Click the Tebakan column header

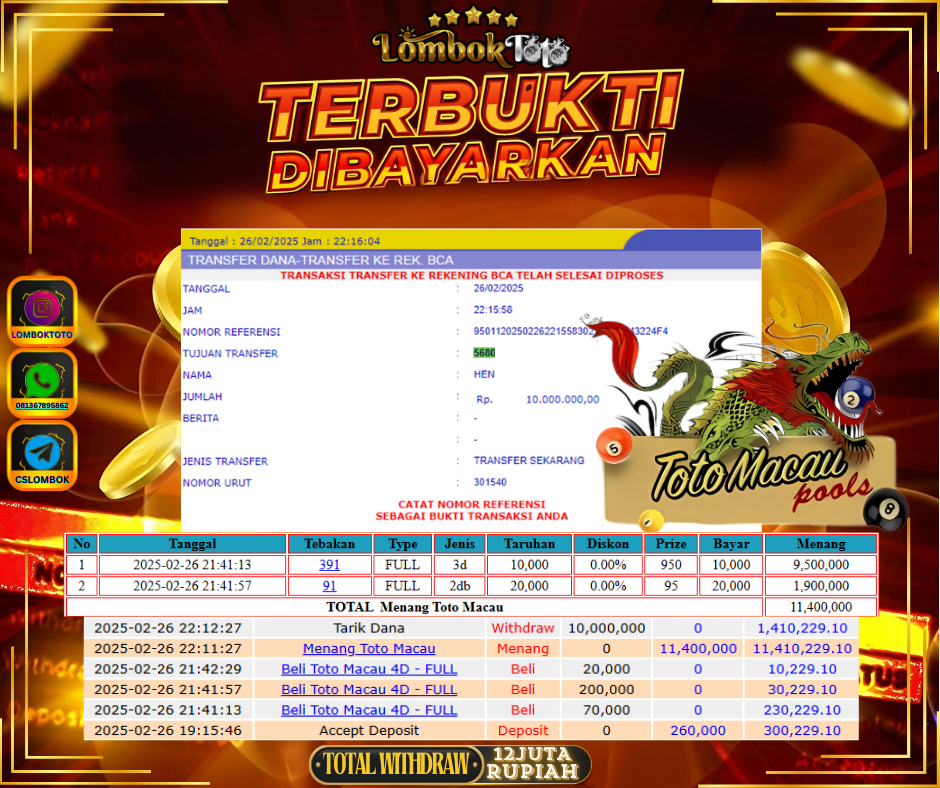(329, 544)
